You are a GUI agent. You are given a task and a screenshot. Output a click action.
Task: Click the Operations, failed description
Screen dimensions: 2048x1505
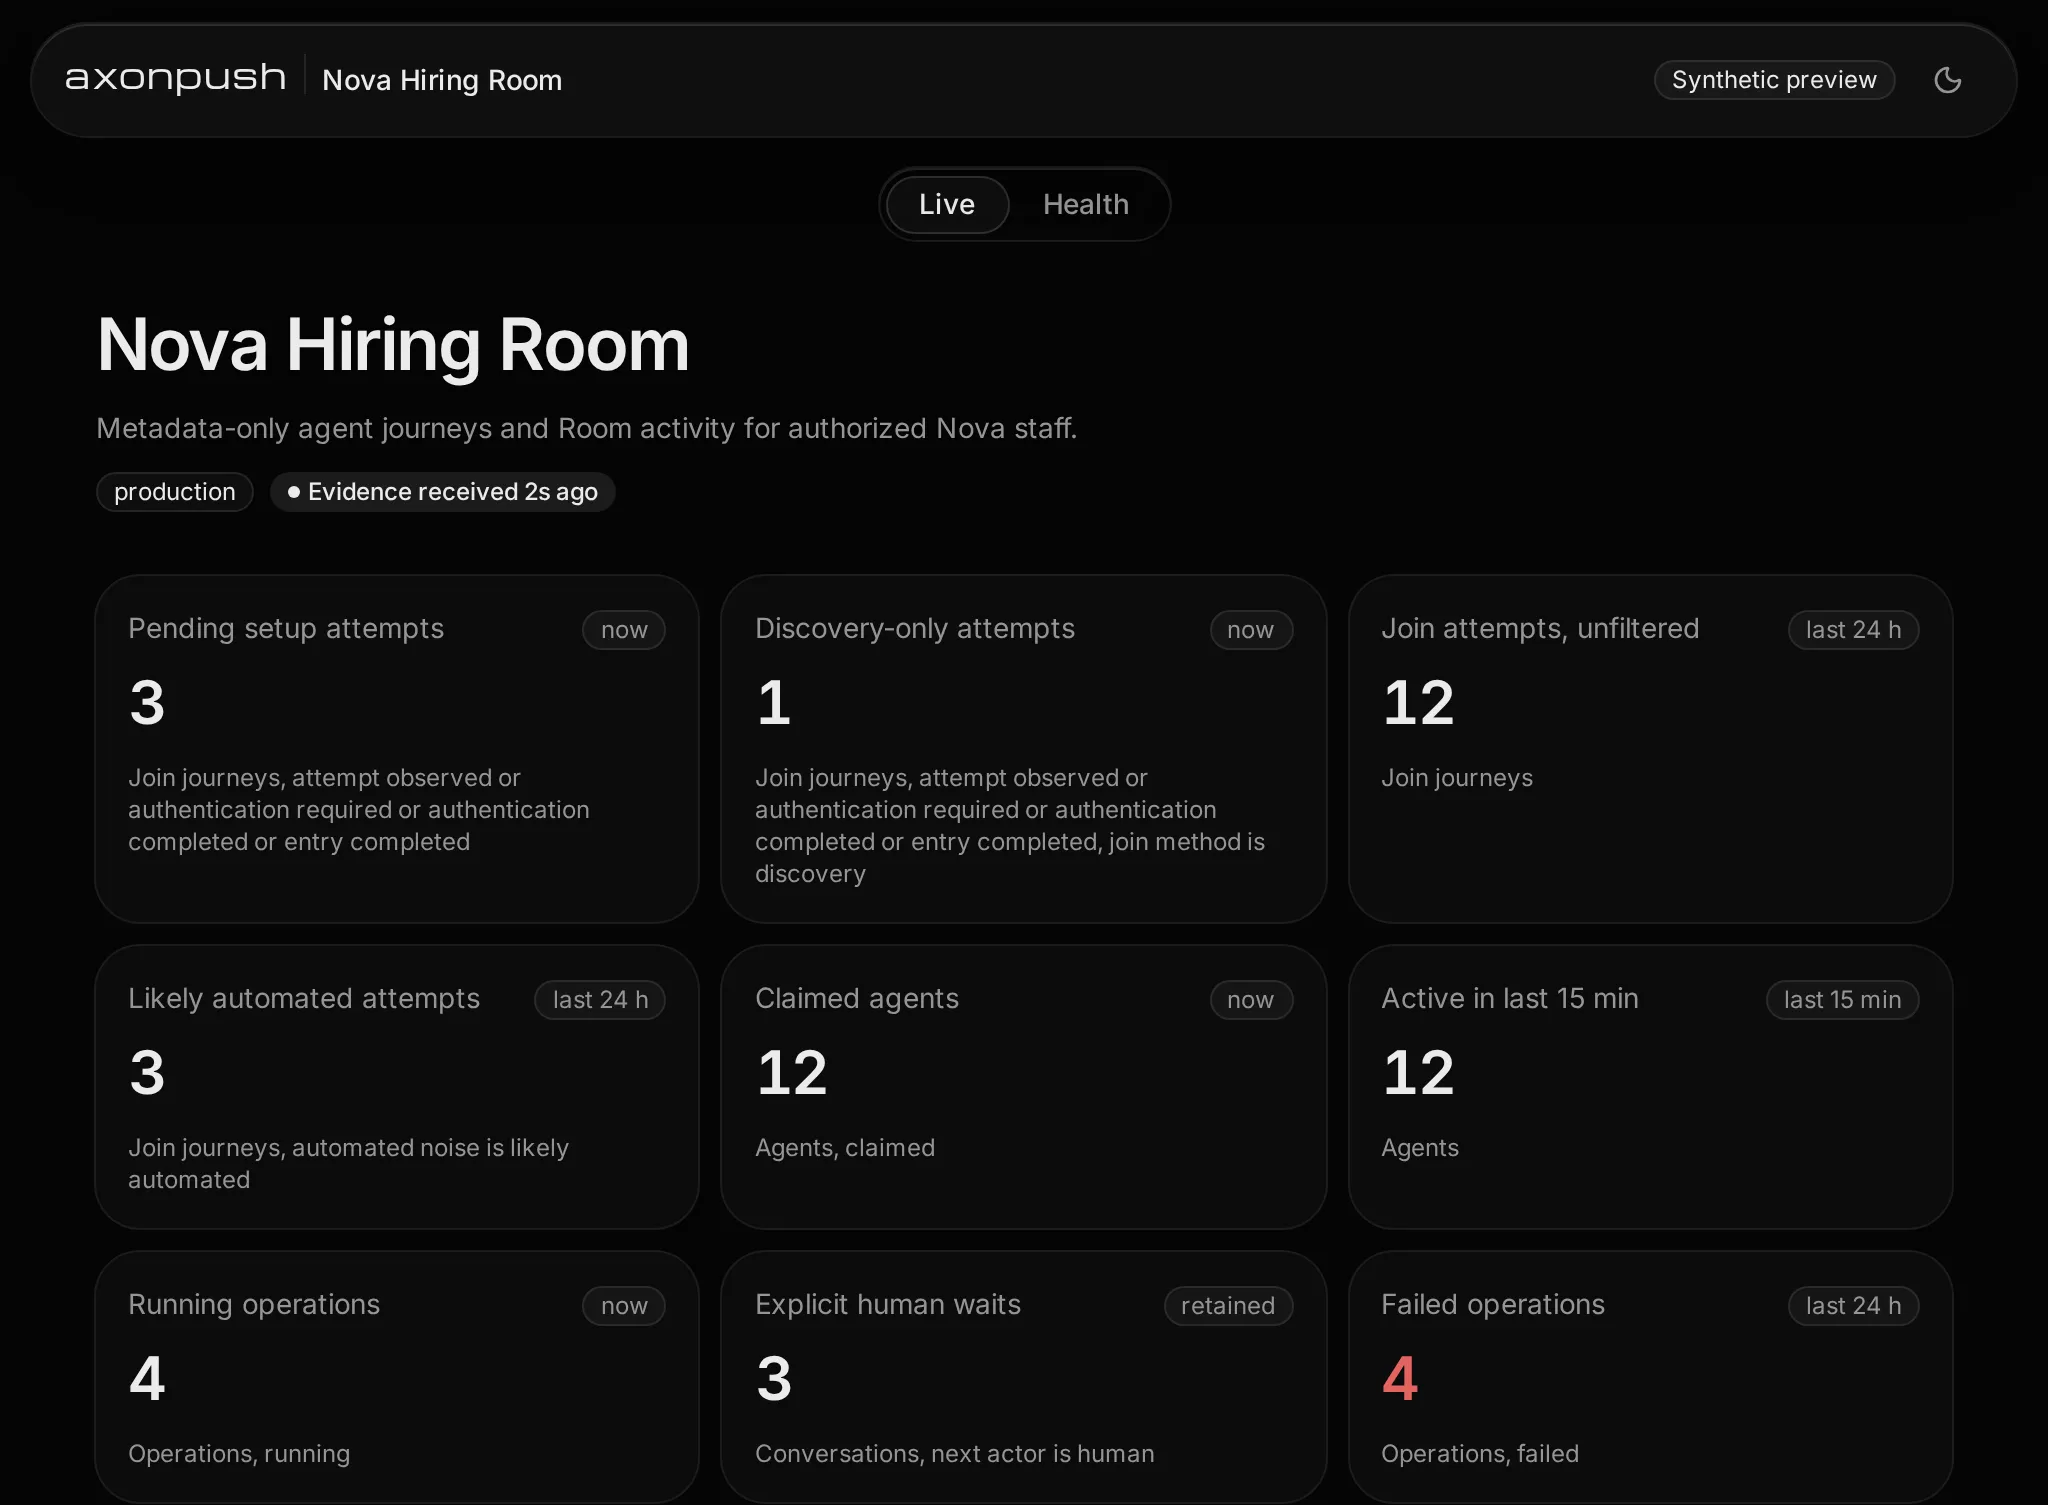tap(1480, 1453)
